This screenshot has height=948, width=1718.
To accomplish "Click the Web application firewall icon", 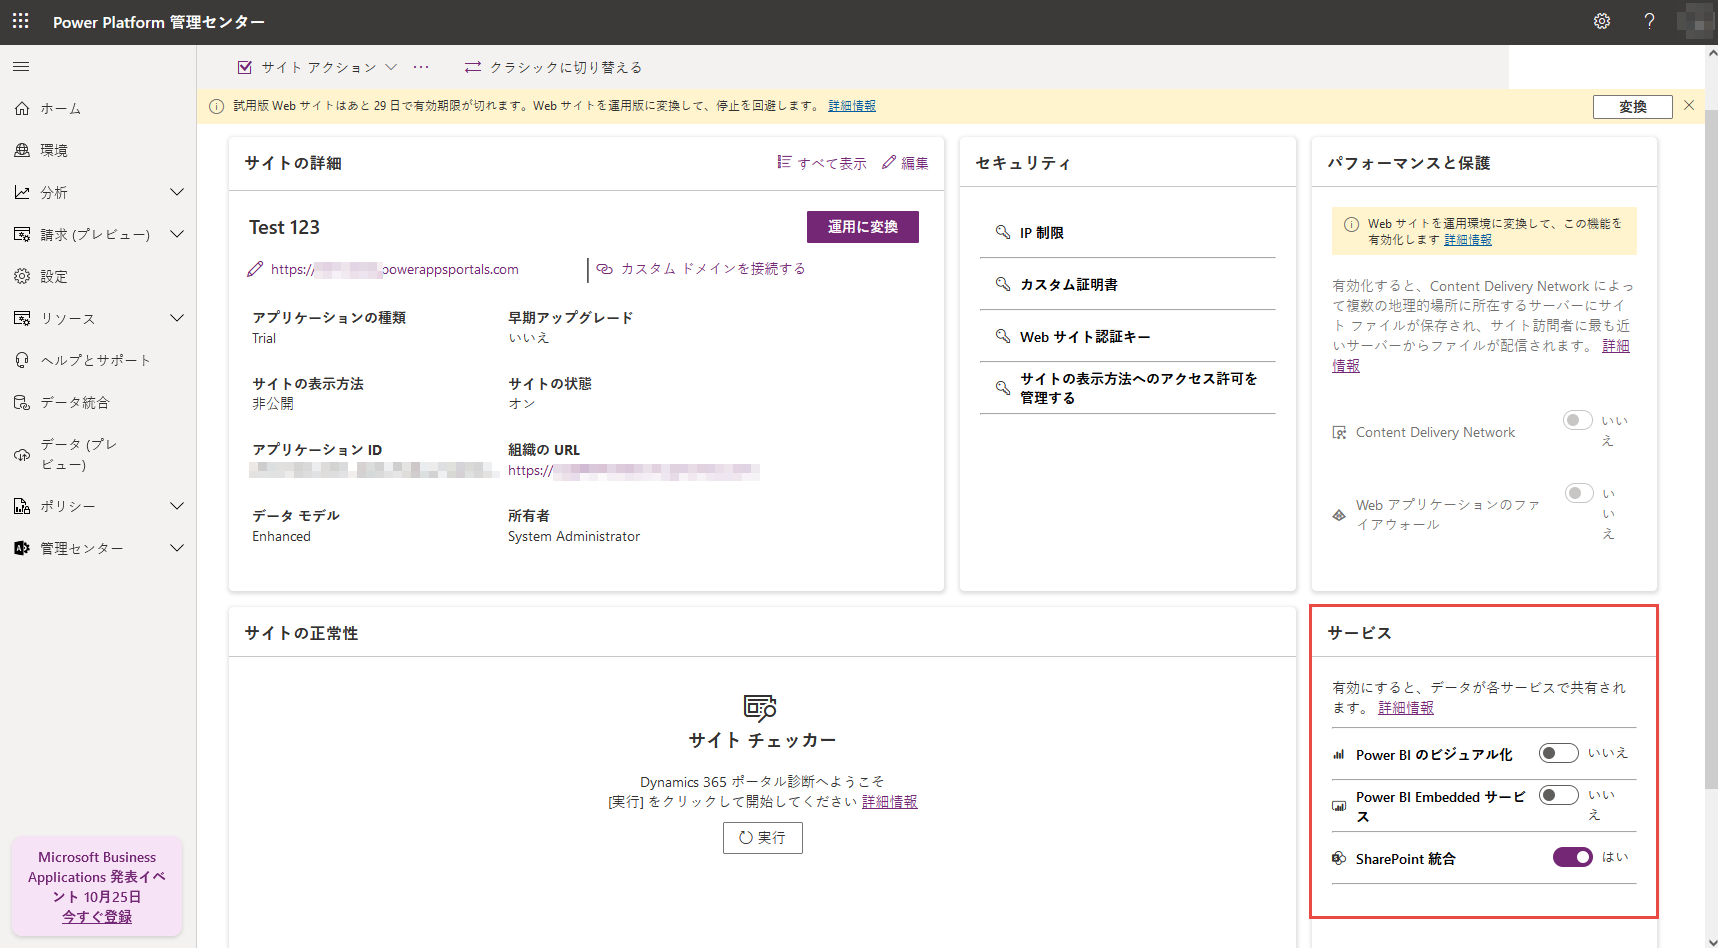I will click(x=1339, y=515).
